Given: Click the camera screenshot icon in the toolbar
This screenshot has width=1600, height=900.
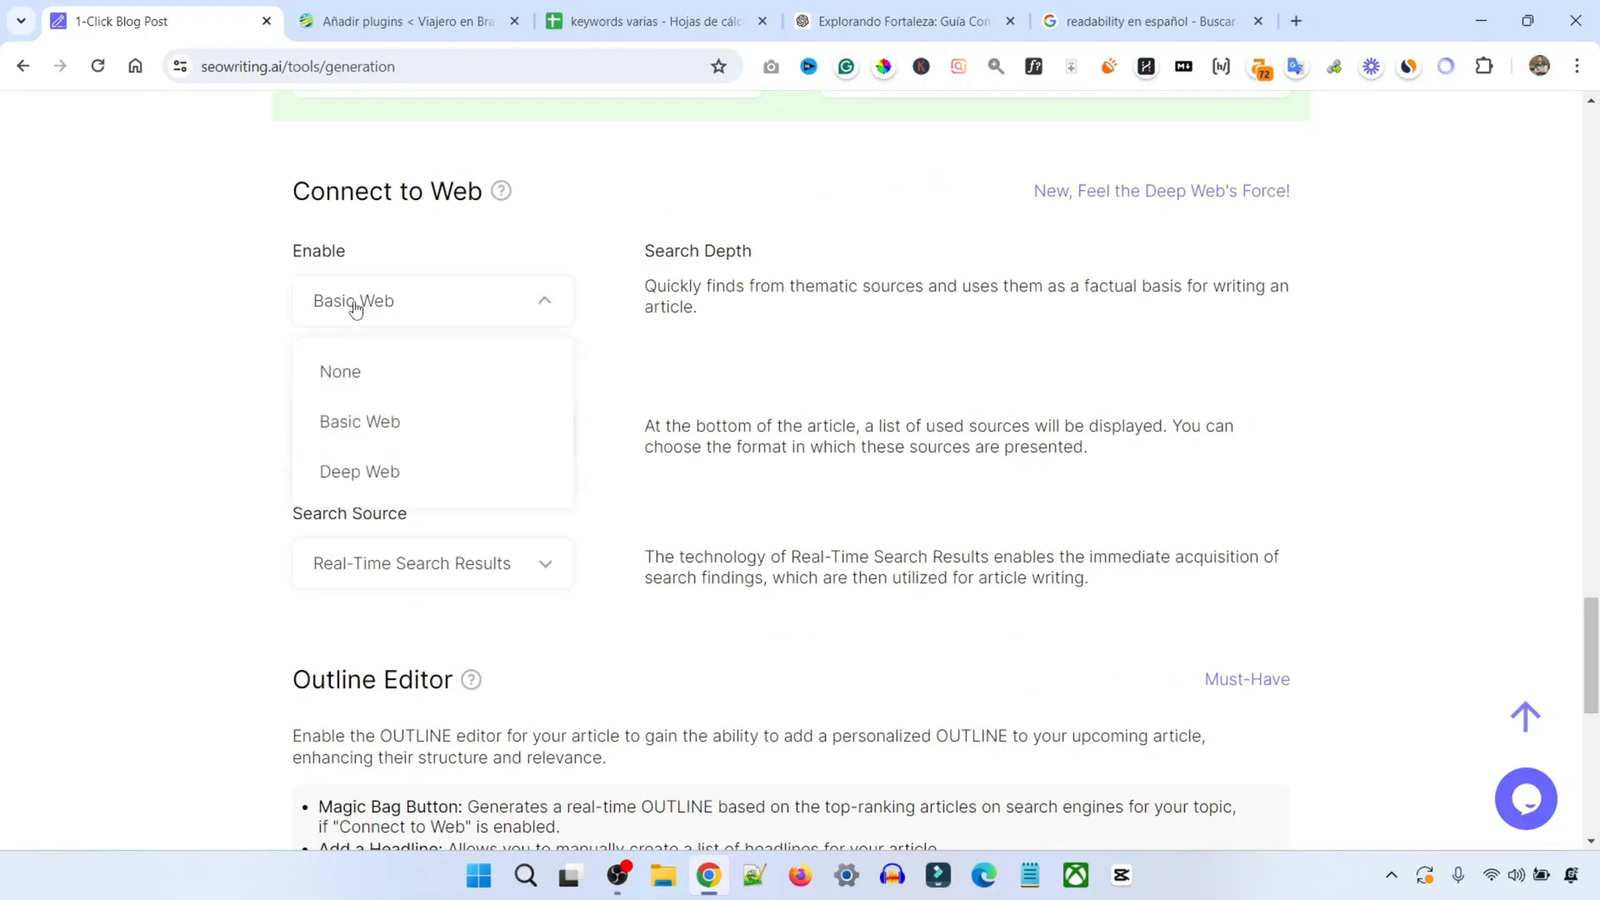Looking at the screenshot, I should coord(771,66).
